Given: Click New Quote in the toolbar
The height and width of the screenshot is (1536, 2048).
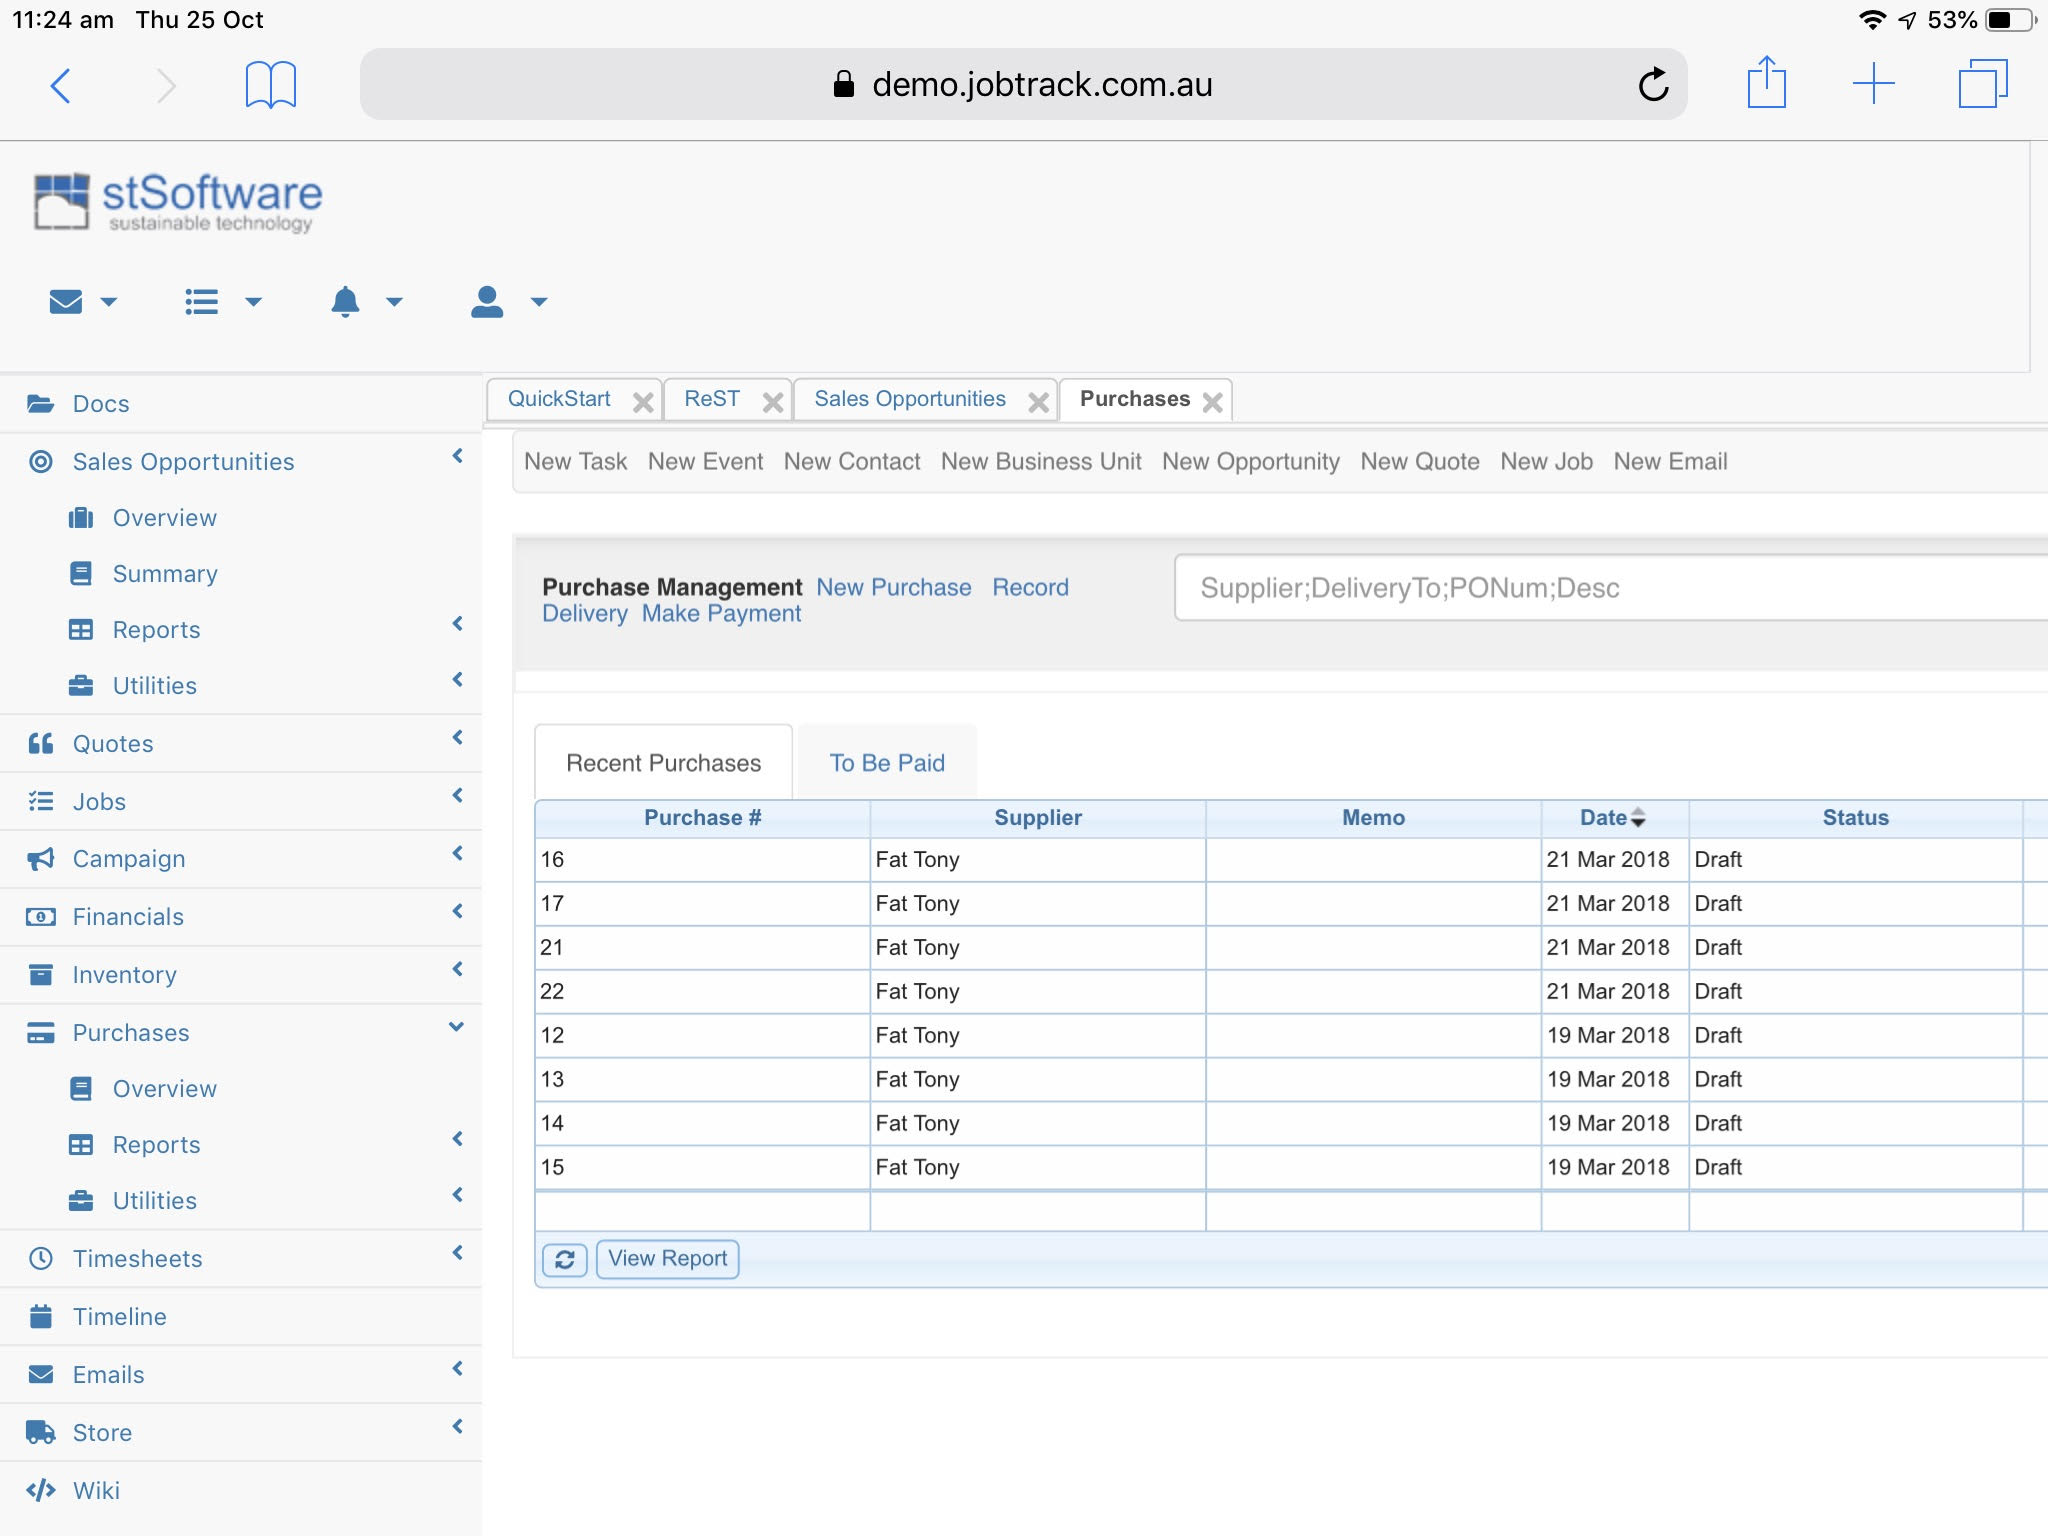Looking at the screenshot, I should pos(1420,462).
